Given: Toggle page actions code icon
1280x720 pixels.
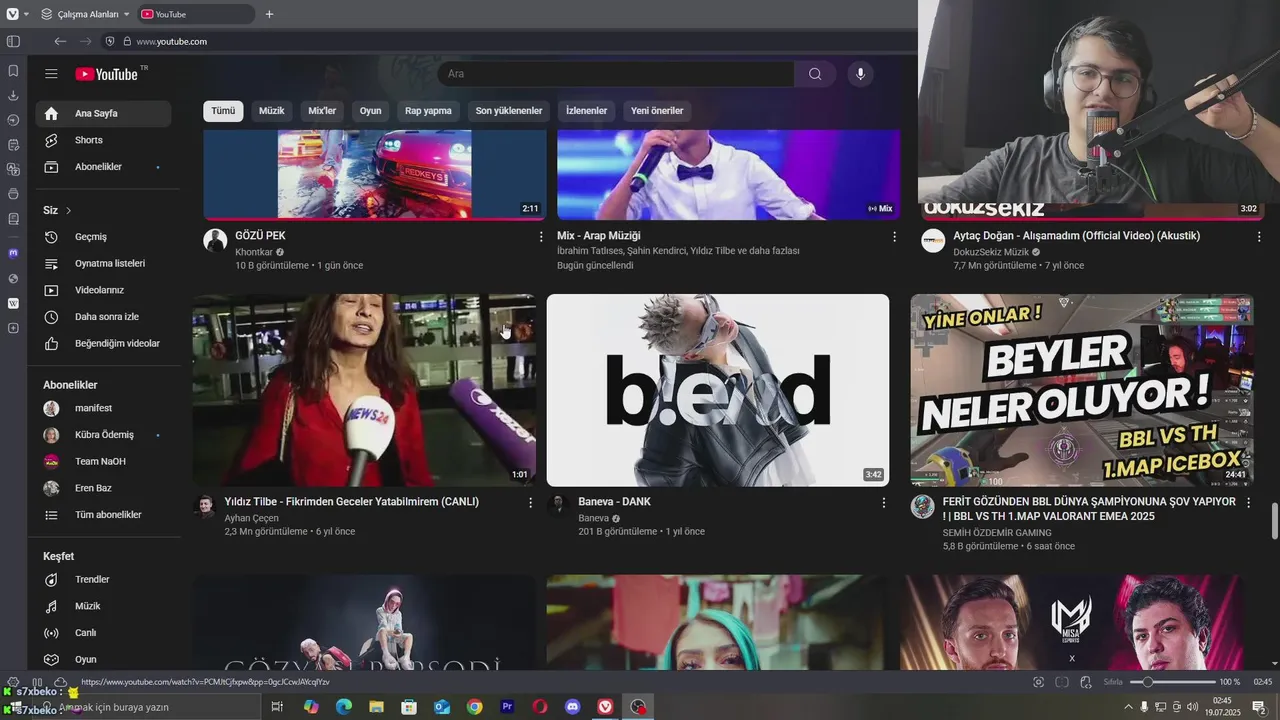Looking at the screenshot, I should click(x=1085, y=682).
